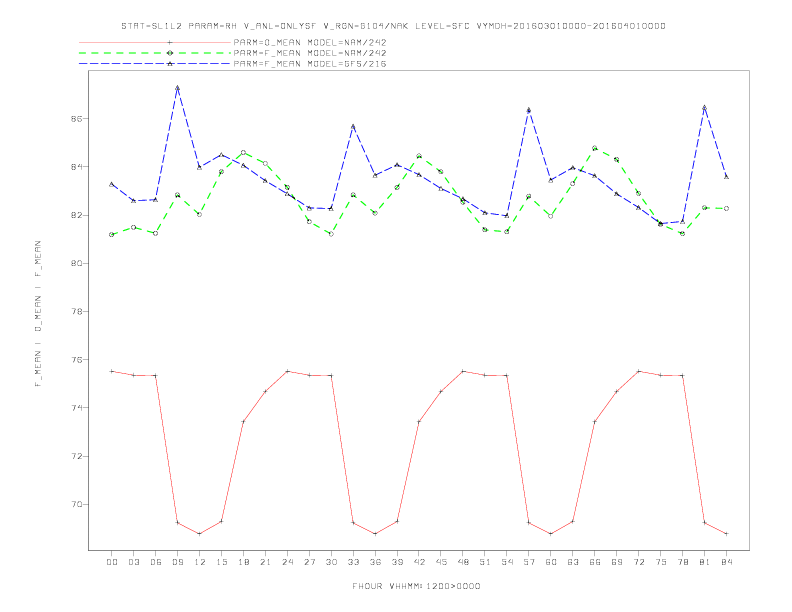Click x-axis forecast hour label 45
Screen dimensions: 792x612
(441, 562)
